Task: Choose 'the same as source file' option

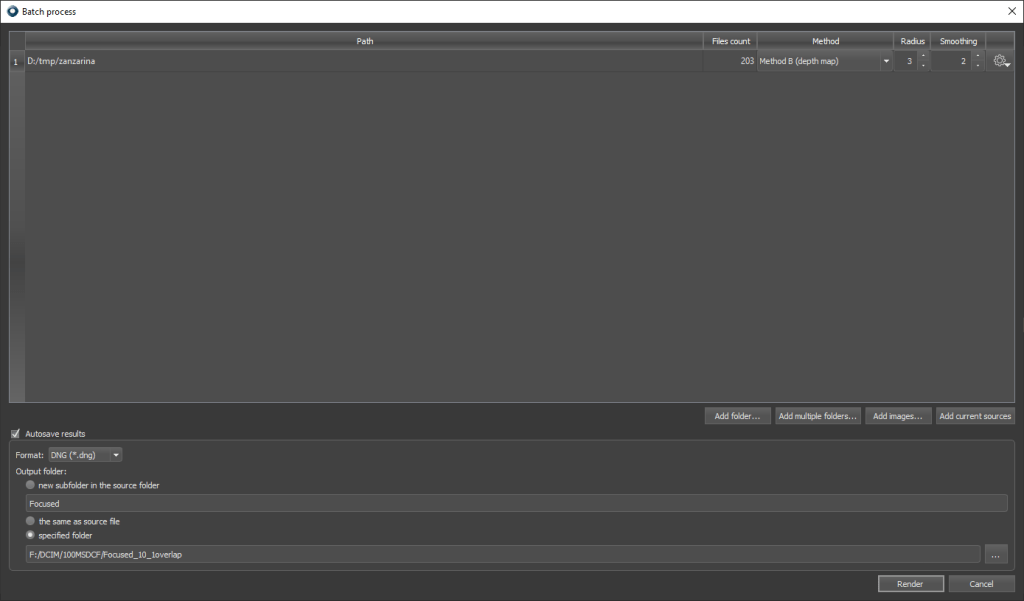Action: coord(31,521)
